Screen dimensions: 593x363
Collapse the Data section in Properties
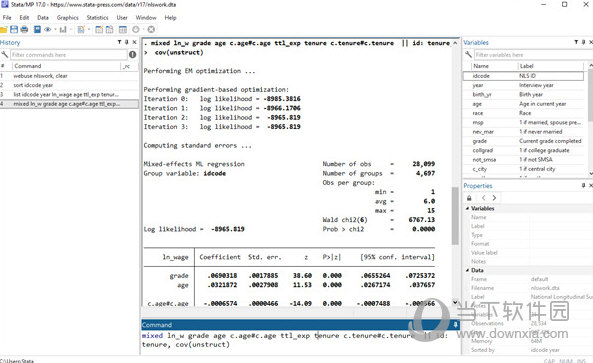pos(467,270)
